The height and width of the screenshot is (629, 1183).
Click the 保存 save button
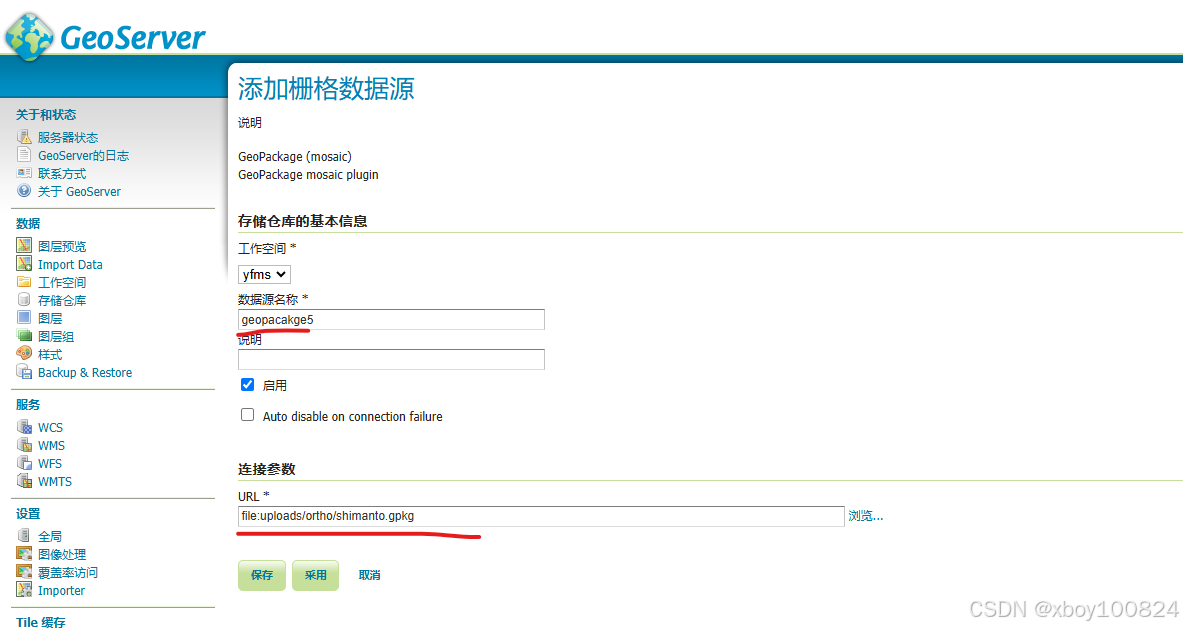click(262, 575)
